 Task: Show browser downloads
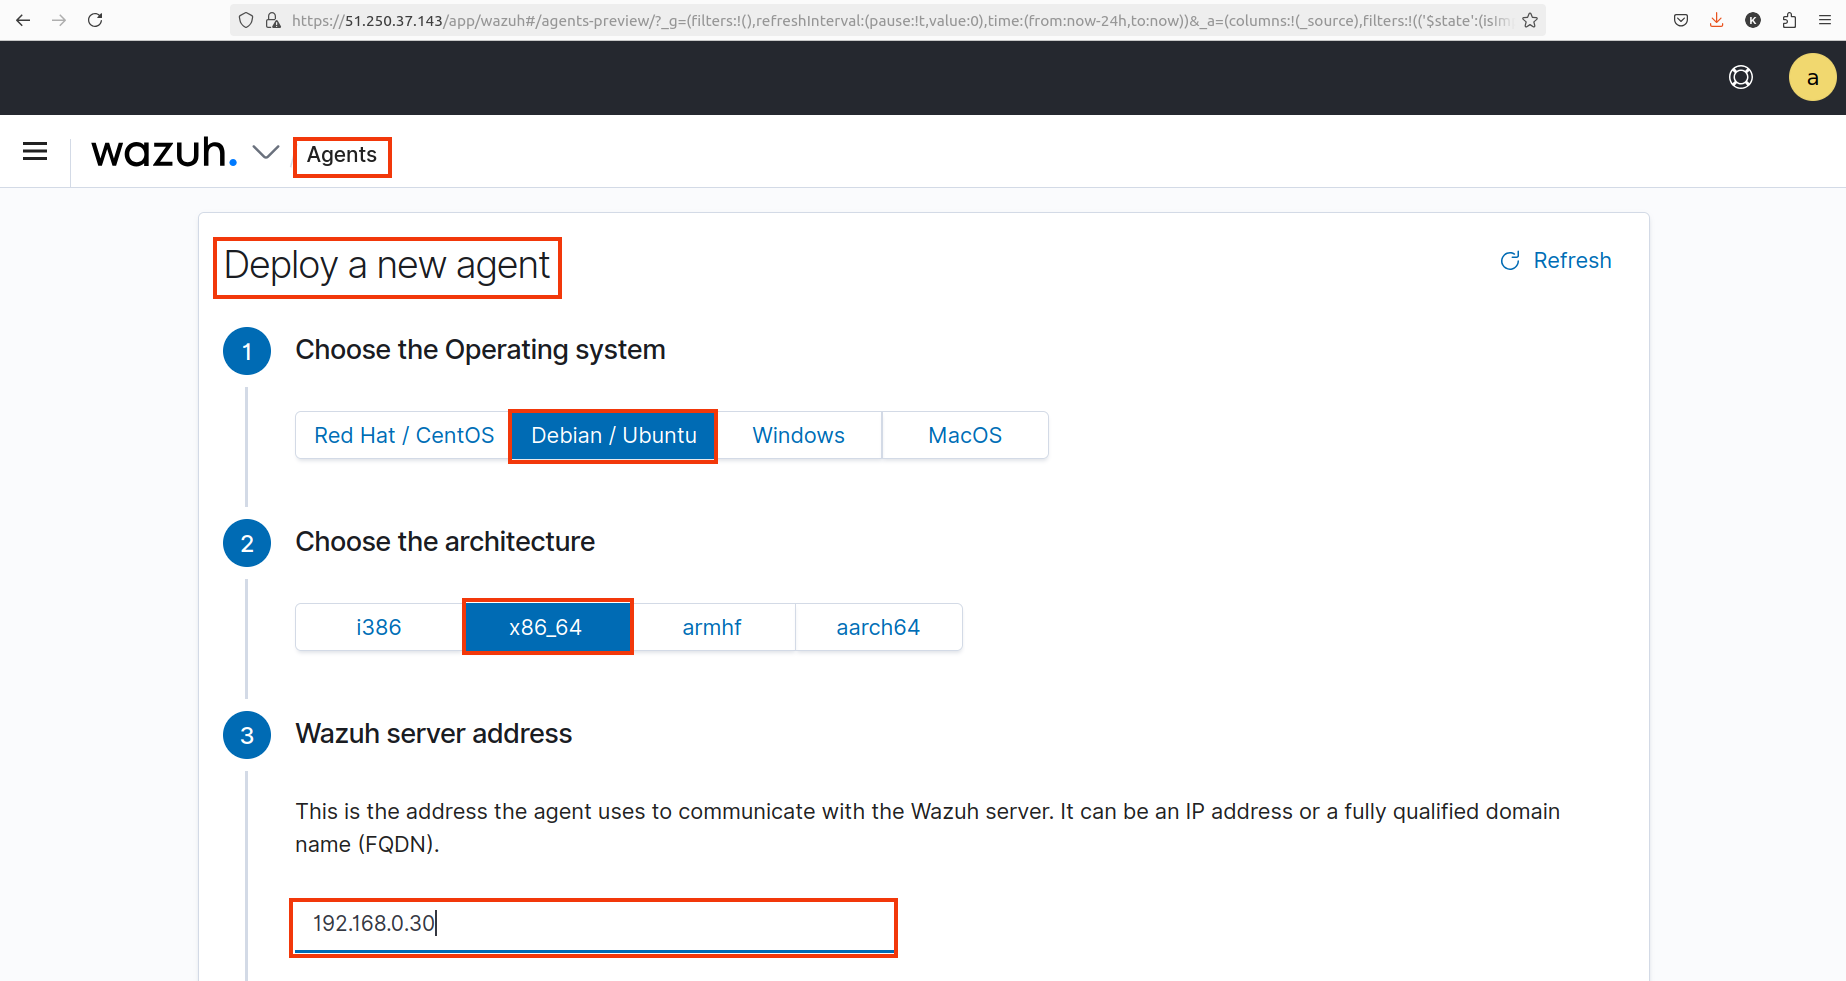tap(1717, 20)
